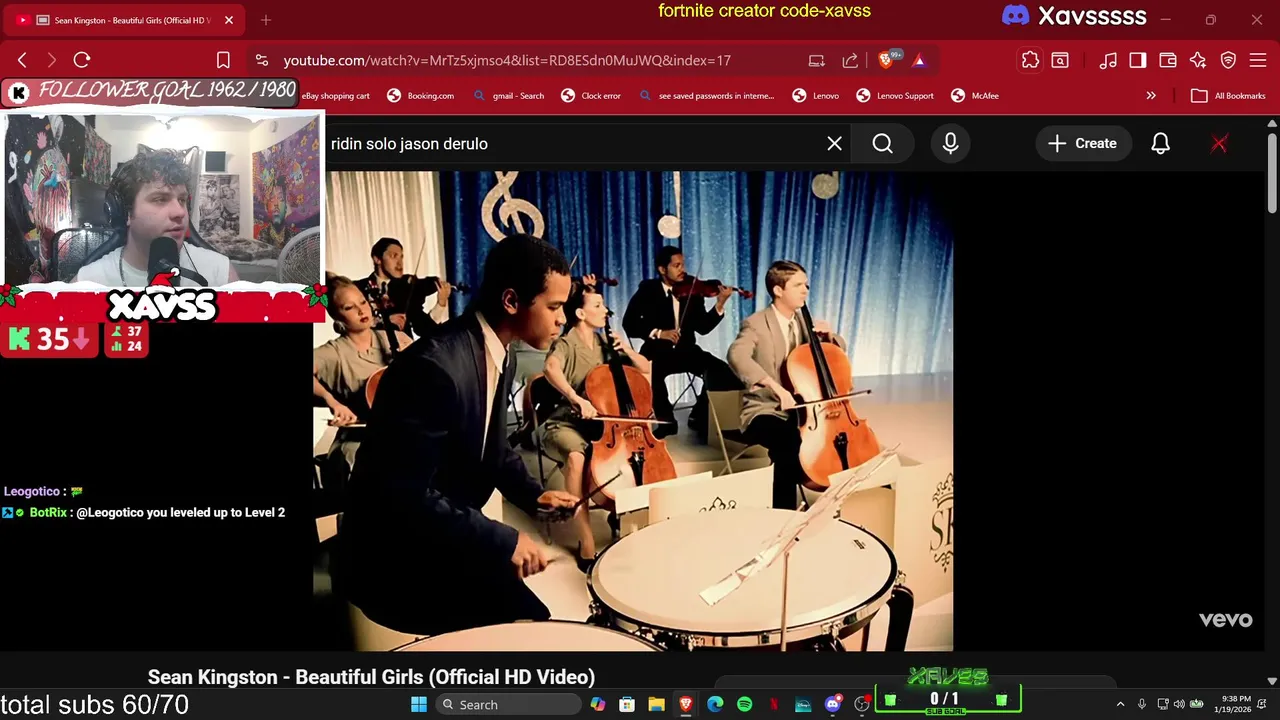1280x720 pixels.
Task: Click the Windows taskbar Search box
Action: point(509,705)
